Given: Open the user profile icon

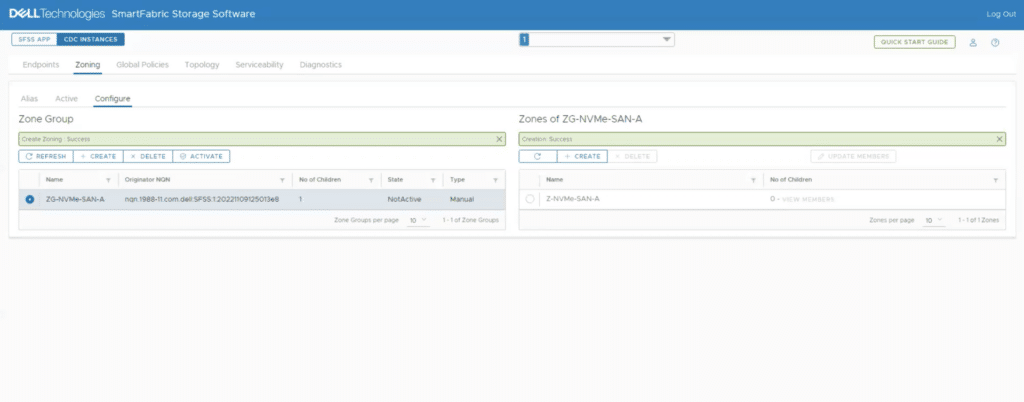Looking at the screenshot, I should [x=972, y=42].
